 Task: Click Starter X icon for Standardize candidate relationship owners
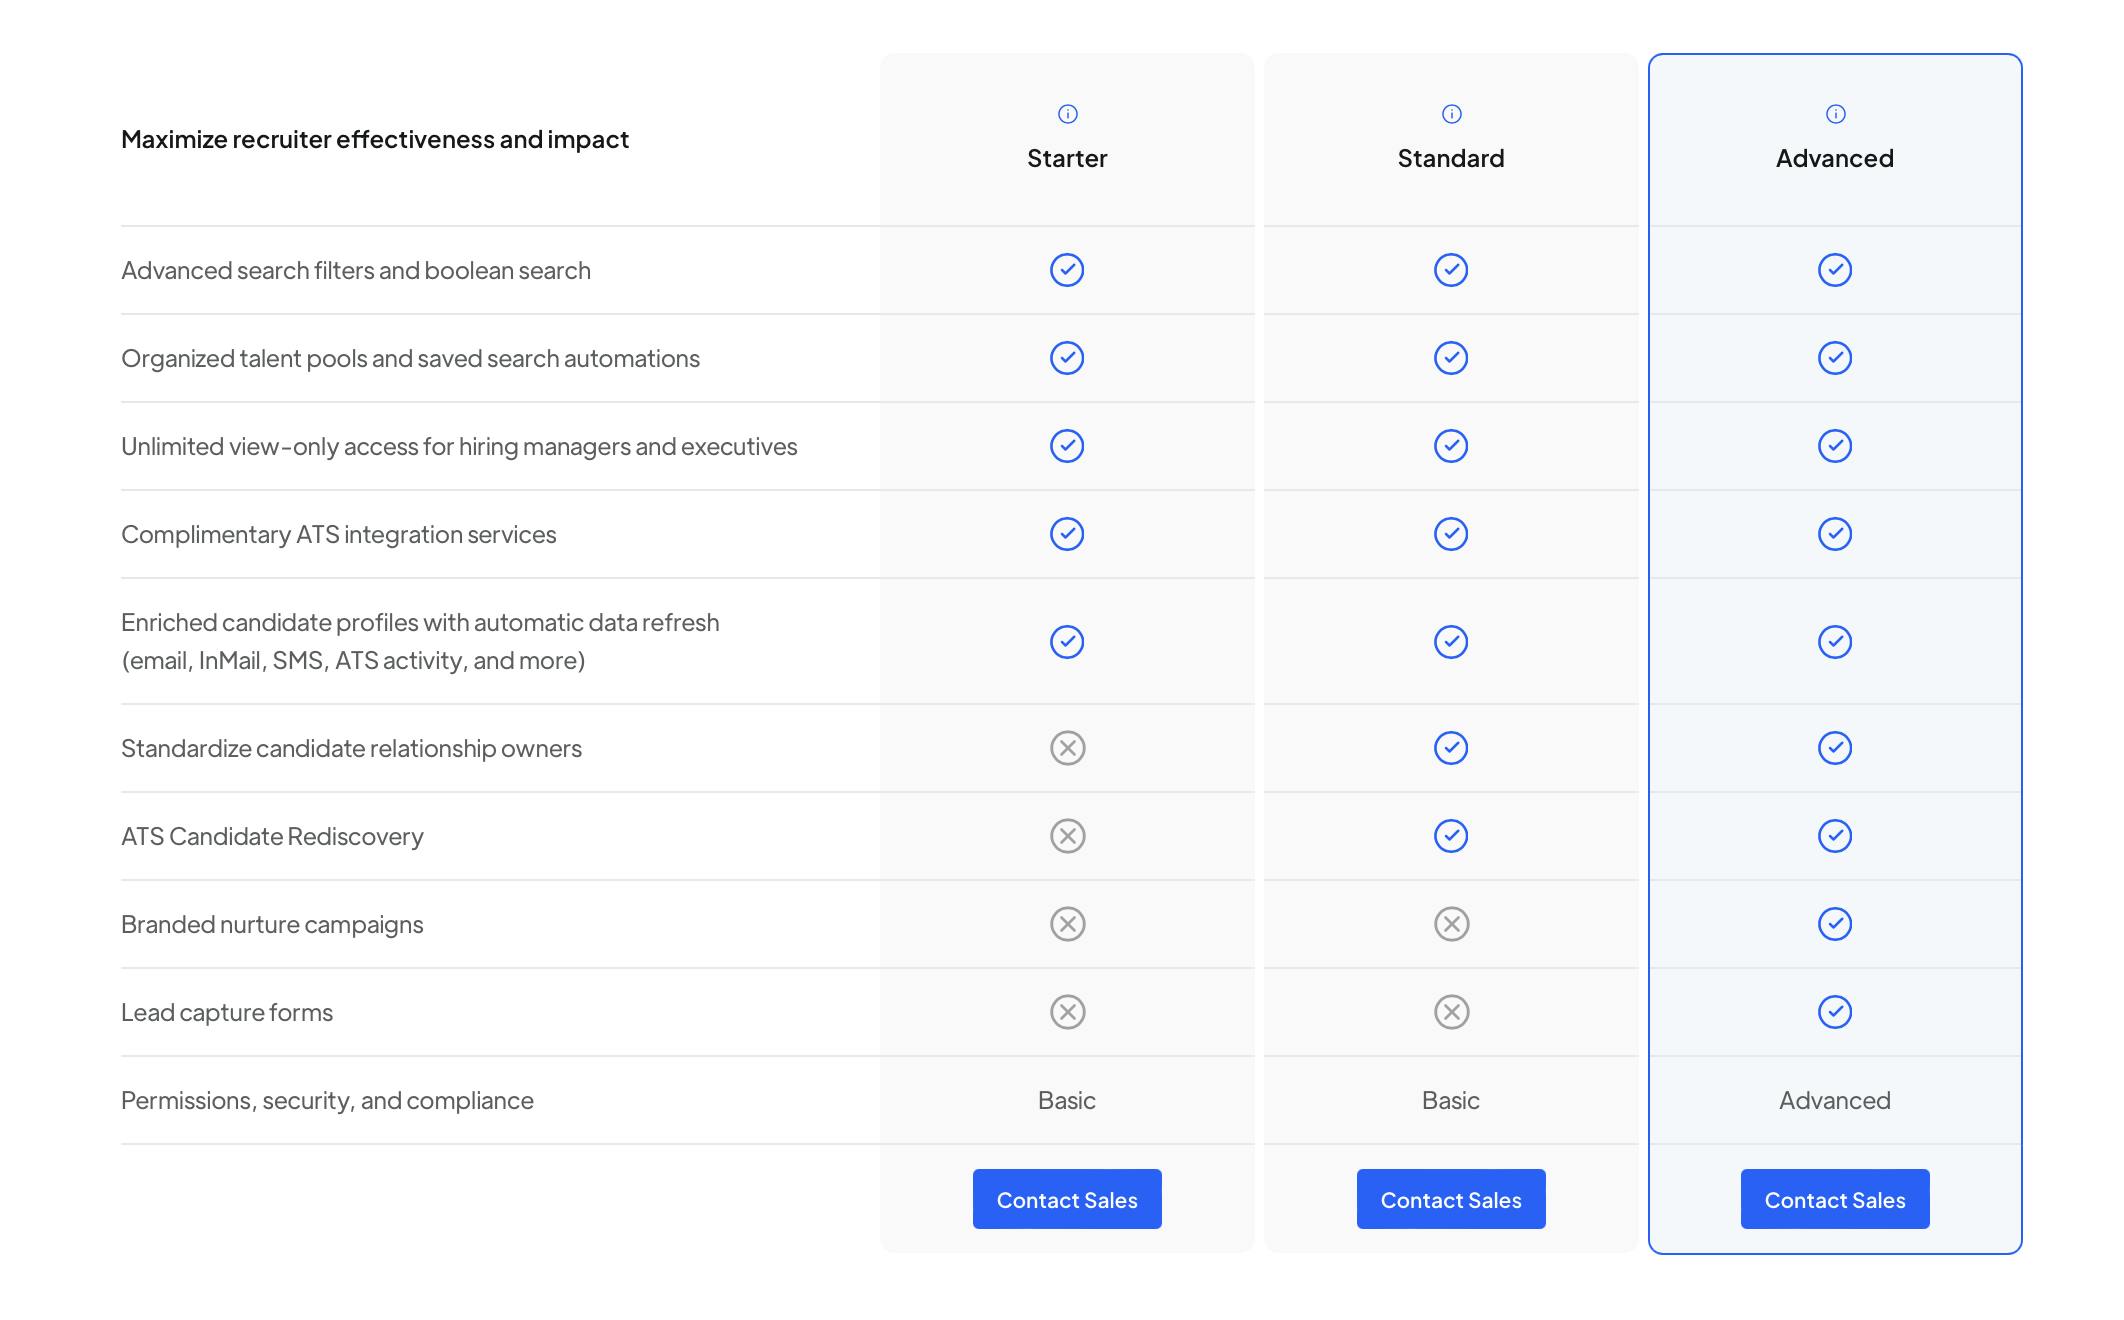click(x=1067, y=748)
